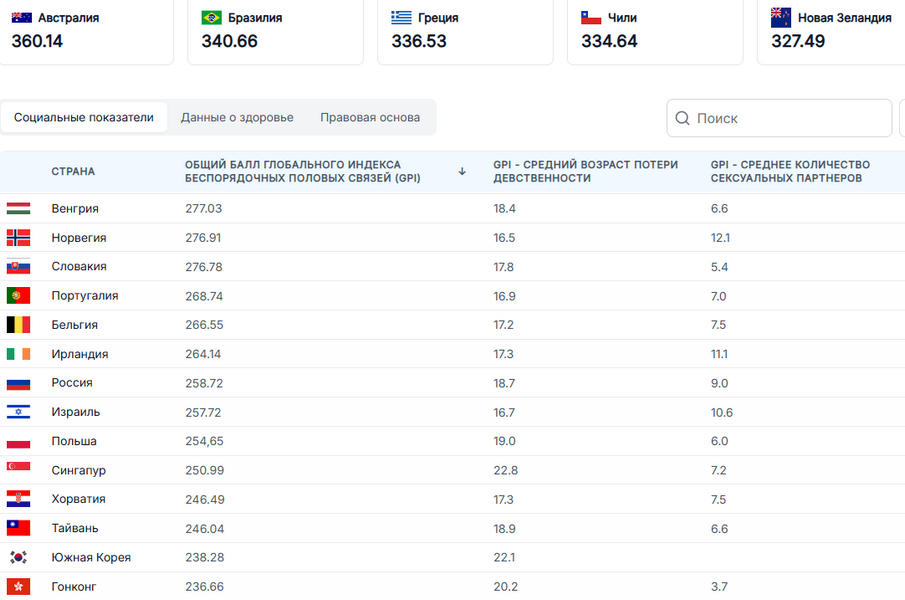Screen dimensions: 905x600
Task: Click the Hong Kong flag icon
Action: tap(18, 587)
